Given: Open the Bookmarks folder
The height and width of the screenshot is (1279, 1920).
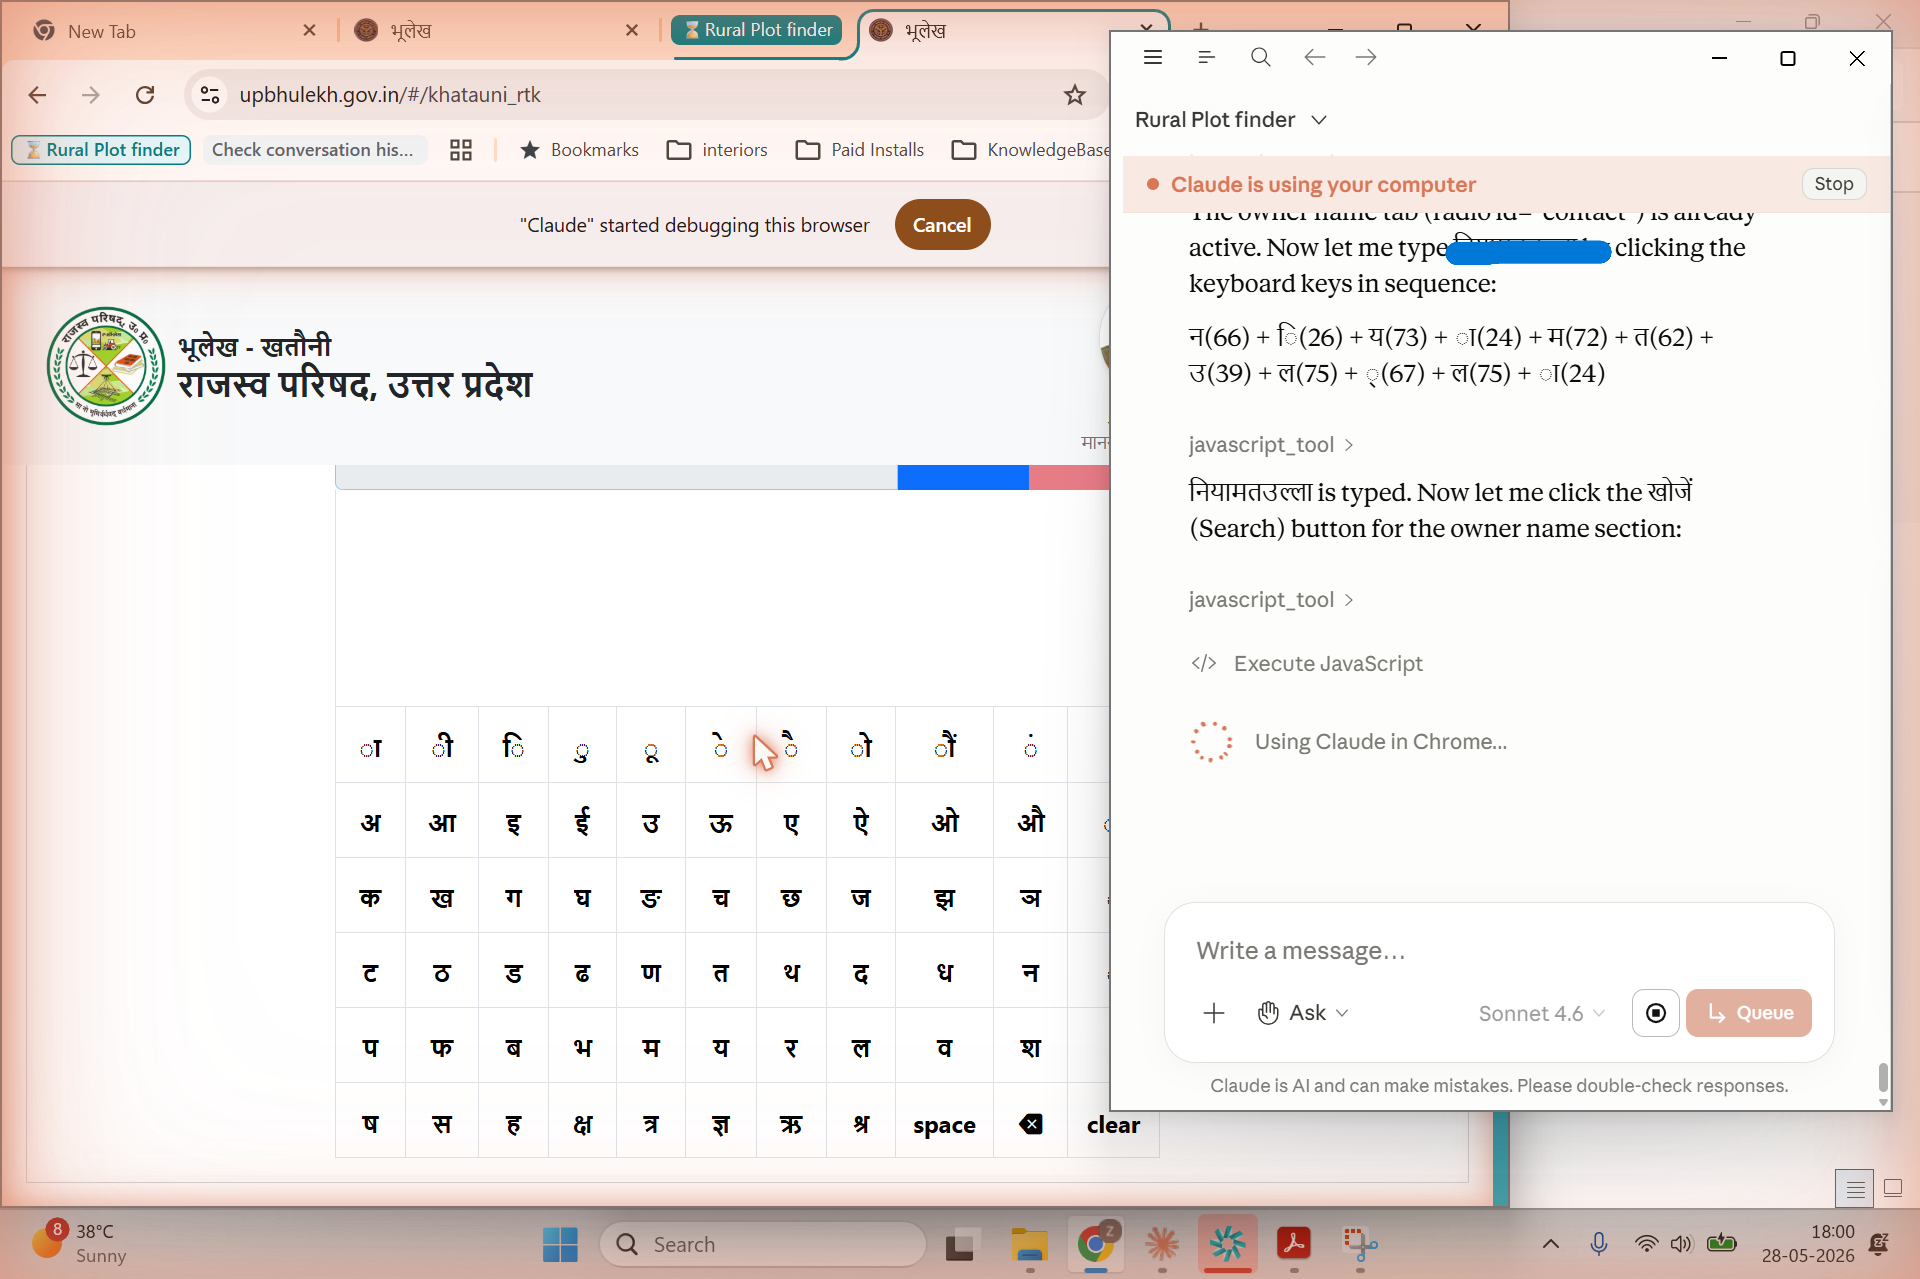Looking at the screenshot, I should pos(580,150).
